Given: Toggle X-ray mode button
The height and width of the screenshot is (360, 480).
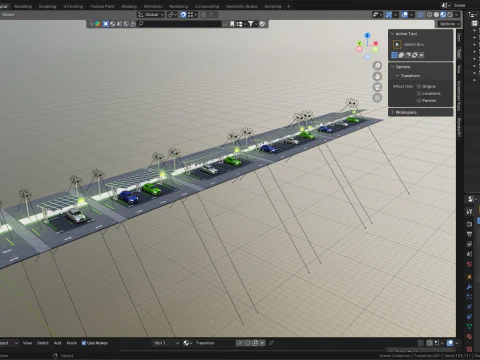Looking at the screenshot, I should (421, 15).
